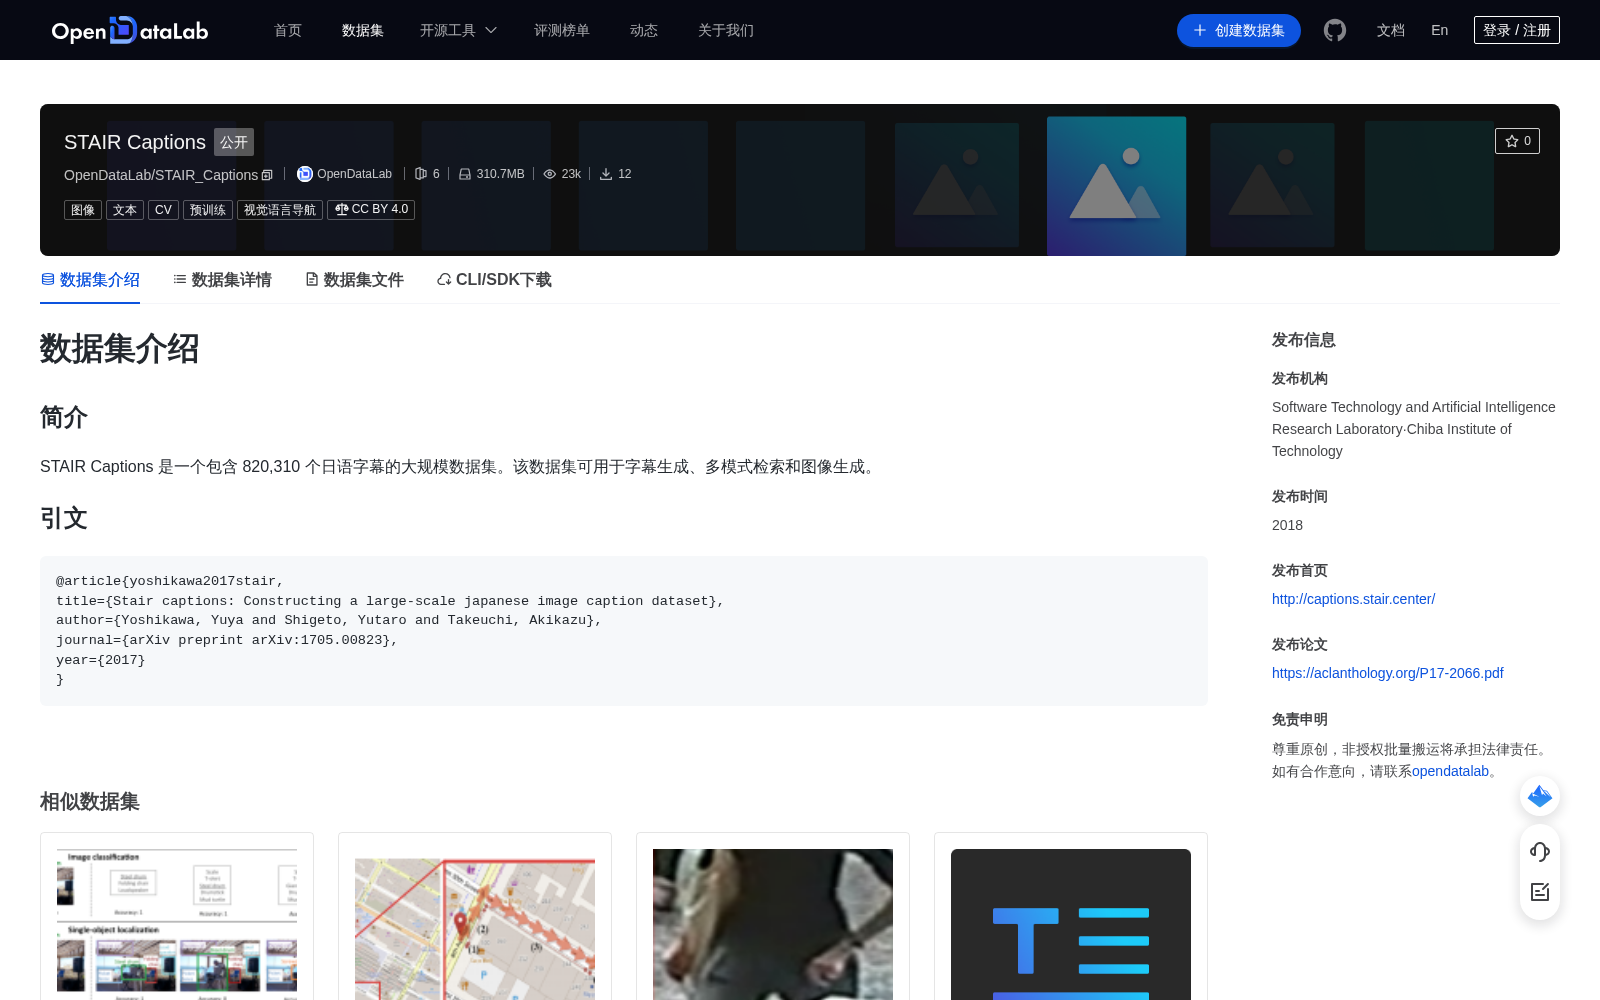Click the plus icon in create dataset button

[1200, 30]
